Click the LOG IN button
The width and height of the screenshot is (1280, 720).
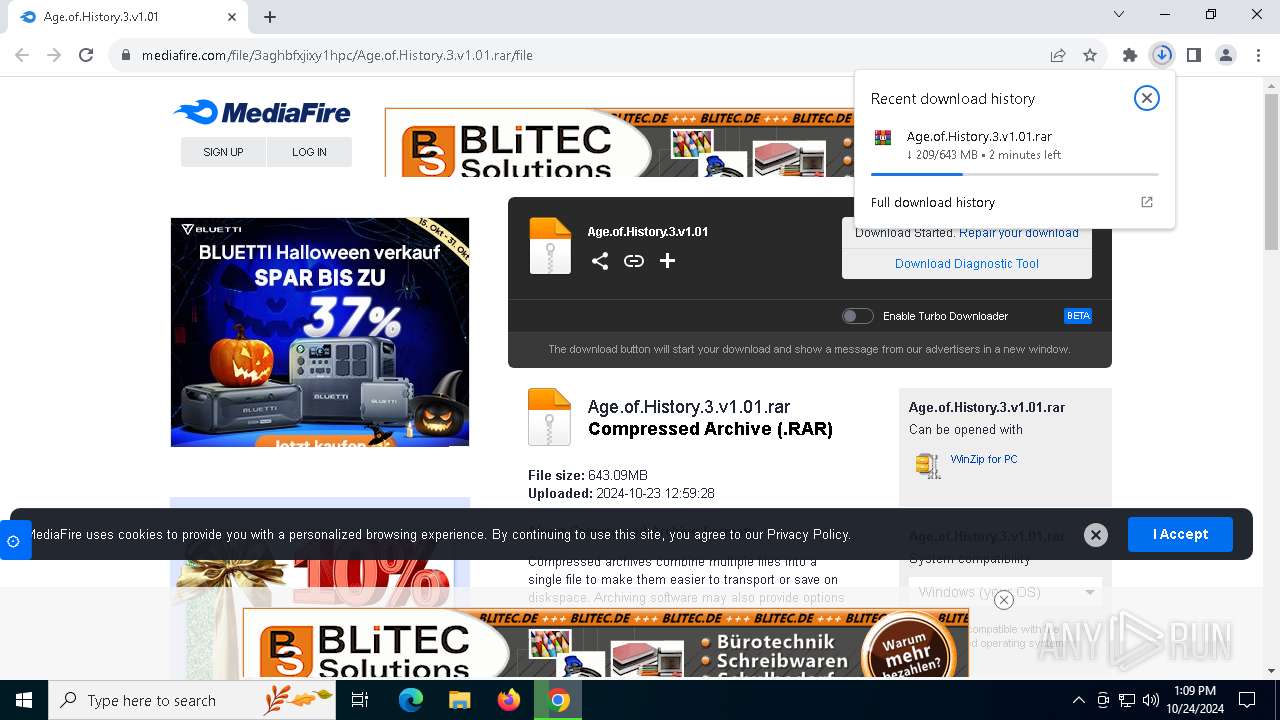click(309, 152)
